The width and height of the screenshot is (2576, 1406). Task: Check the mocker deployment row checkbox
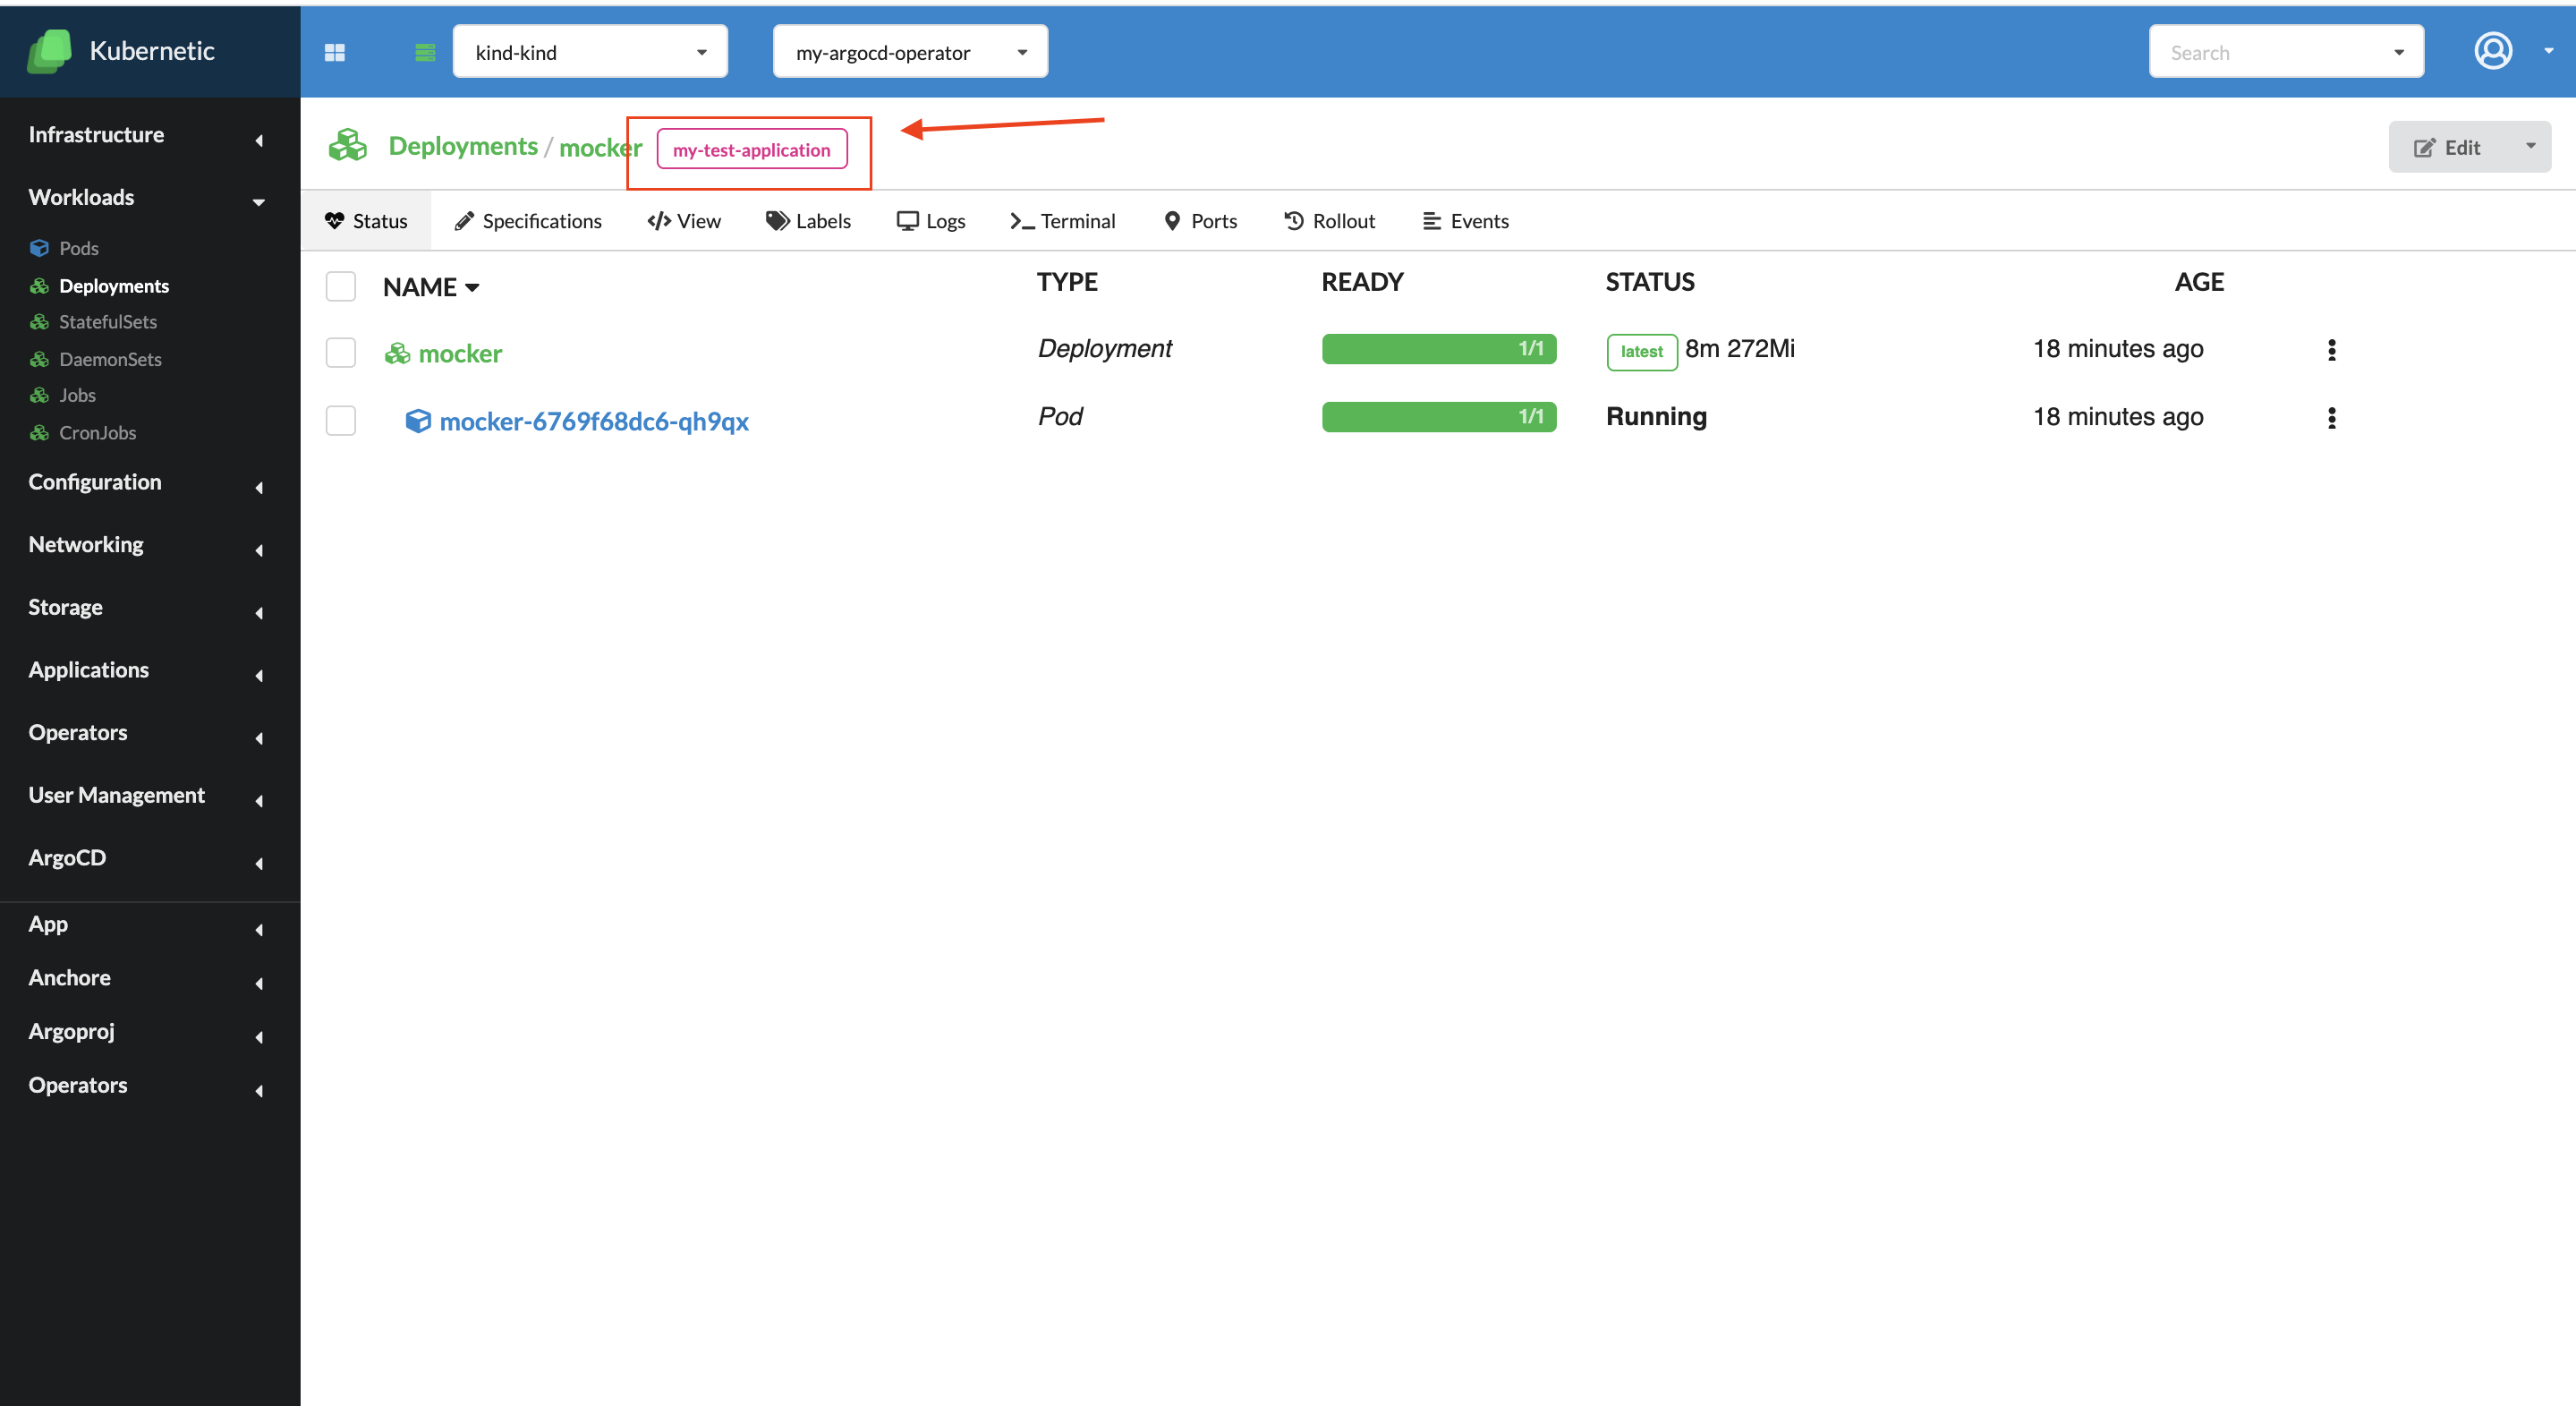pyautogui.click(x=341, y=352)
